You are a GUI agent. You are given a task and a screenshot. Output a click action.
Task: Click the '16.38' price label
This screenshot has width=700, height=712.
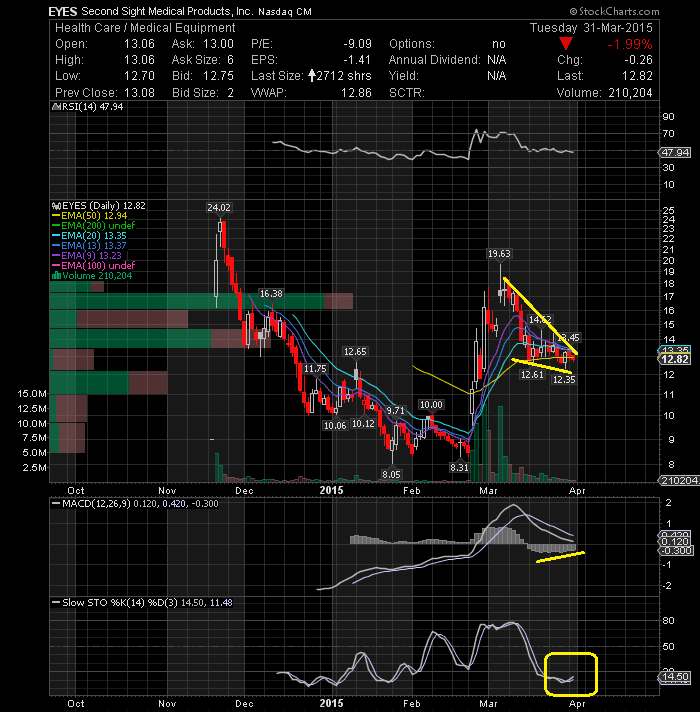click(271, 294)
